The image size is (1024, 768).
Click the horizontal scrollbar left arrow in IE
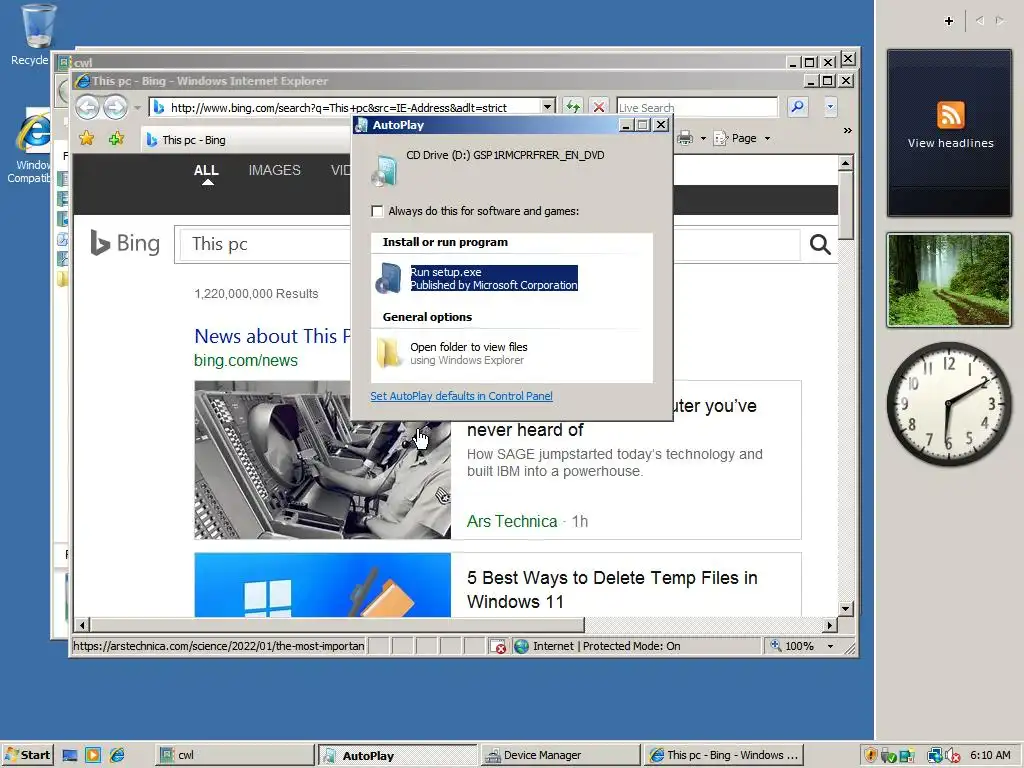coord(82,625)
